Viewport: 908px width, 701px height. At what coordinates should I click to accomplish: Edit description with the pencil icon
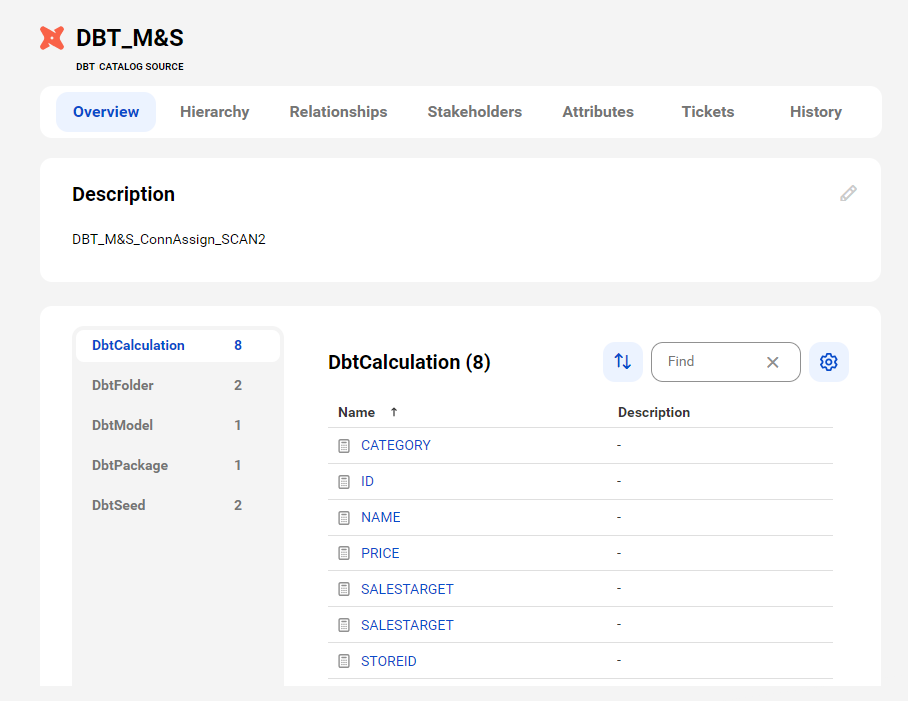pos(848,193)
